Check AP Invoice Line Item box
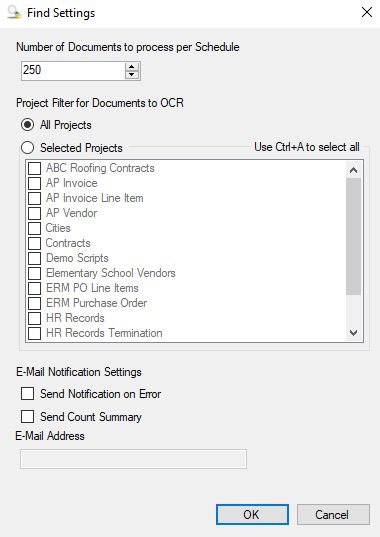Image resolution: width=380 pixels, height=537 pixels. point(34,198)
